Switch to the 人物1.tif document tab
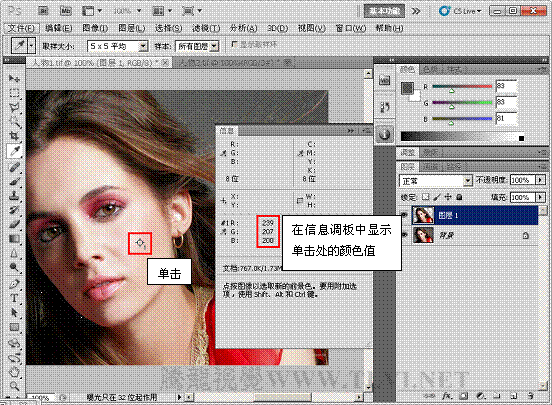 pyautogui.click(x=95, y=63)
